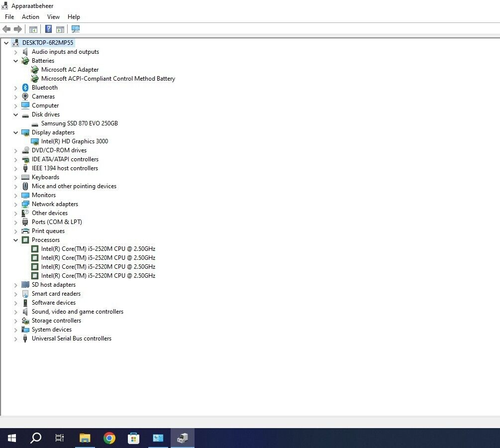Expand the System devices category
The width and height of the screenshot is (500, 448).
pyautogui.click(x=15, y=330)
